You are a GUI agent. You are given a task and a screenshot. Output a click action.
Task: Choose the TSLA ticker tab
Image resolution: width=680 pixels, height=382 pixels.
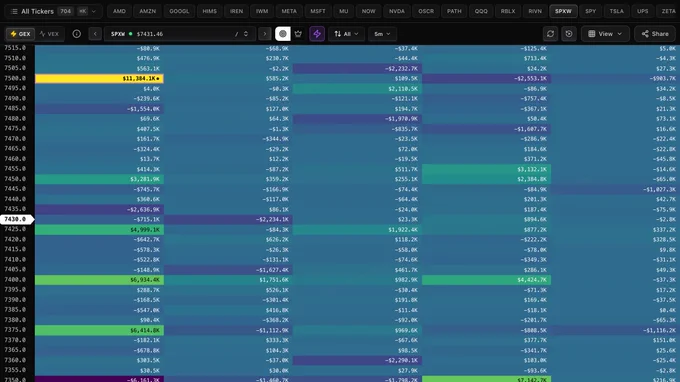[x=616, y=11]
